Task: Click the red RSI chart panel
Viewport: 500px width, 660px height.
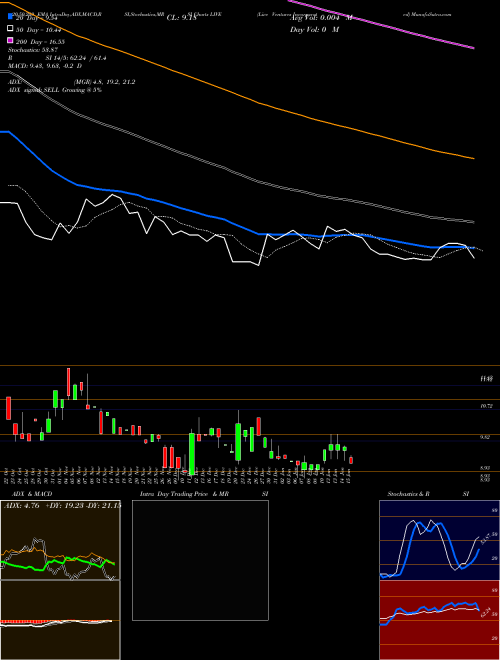Action: coord(439,620)
